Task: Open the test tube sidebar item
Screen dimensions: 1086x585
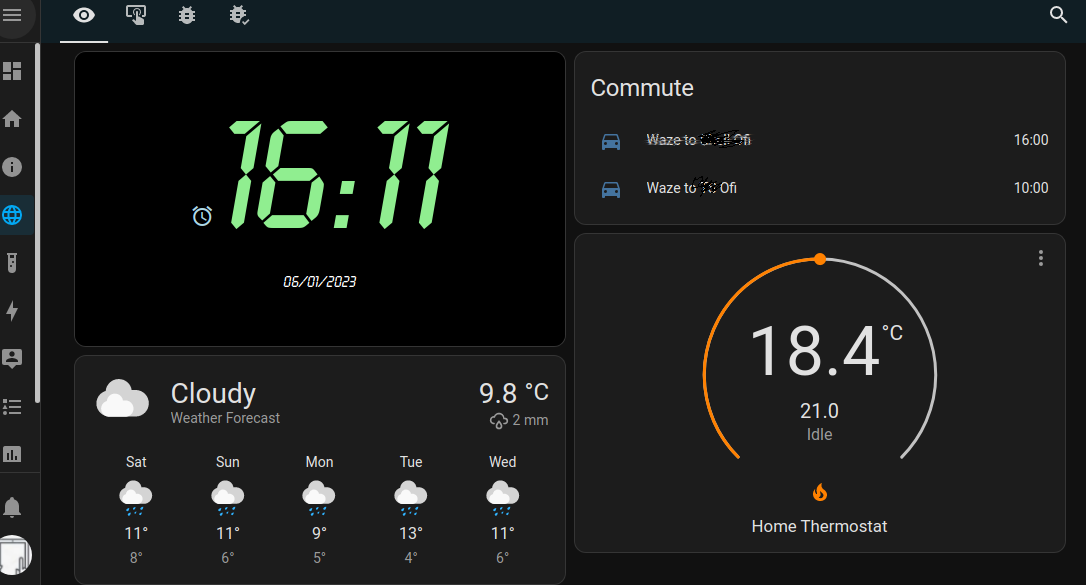Action: (12, 263)
